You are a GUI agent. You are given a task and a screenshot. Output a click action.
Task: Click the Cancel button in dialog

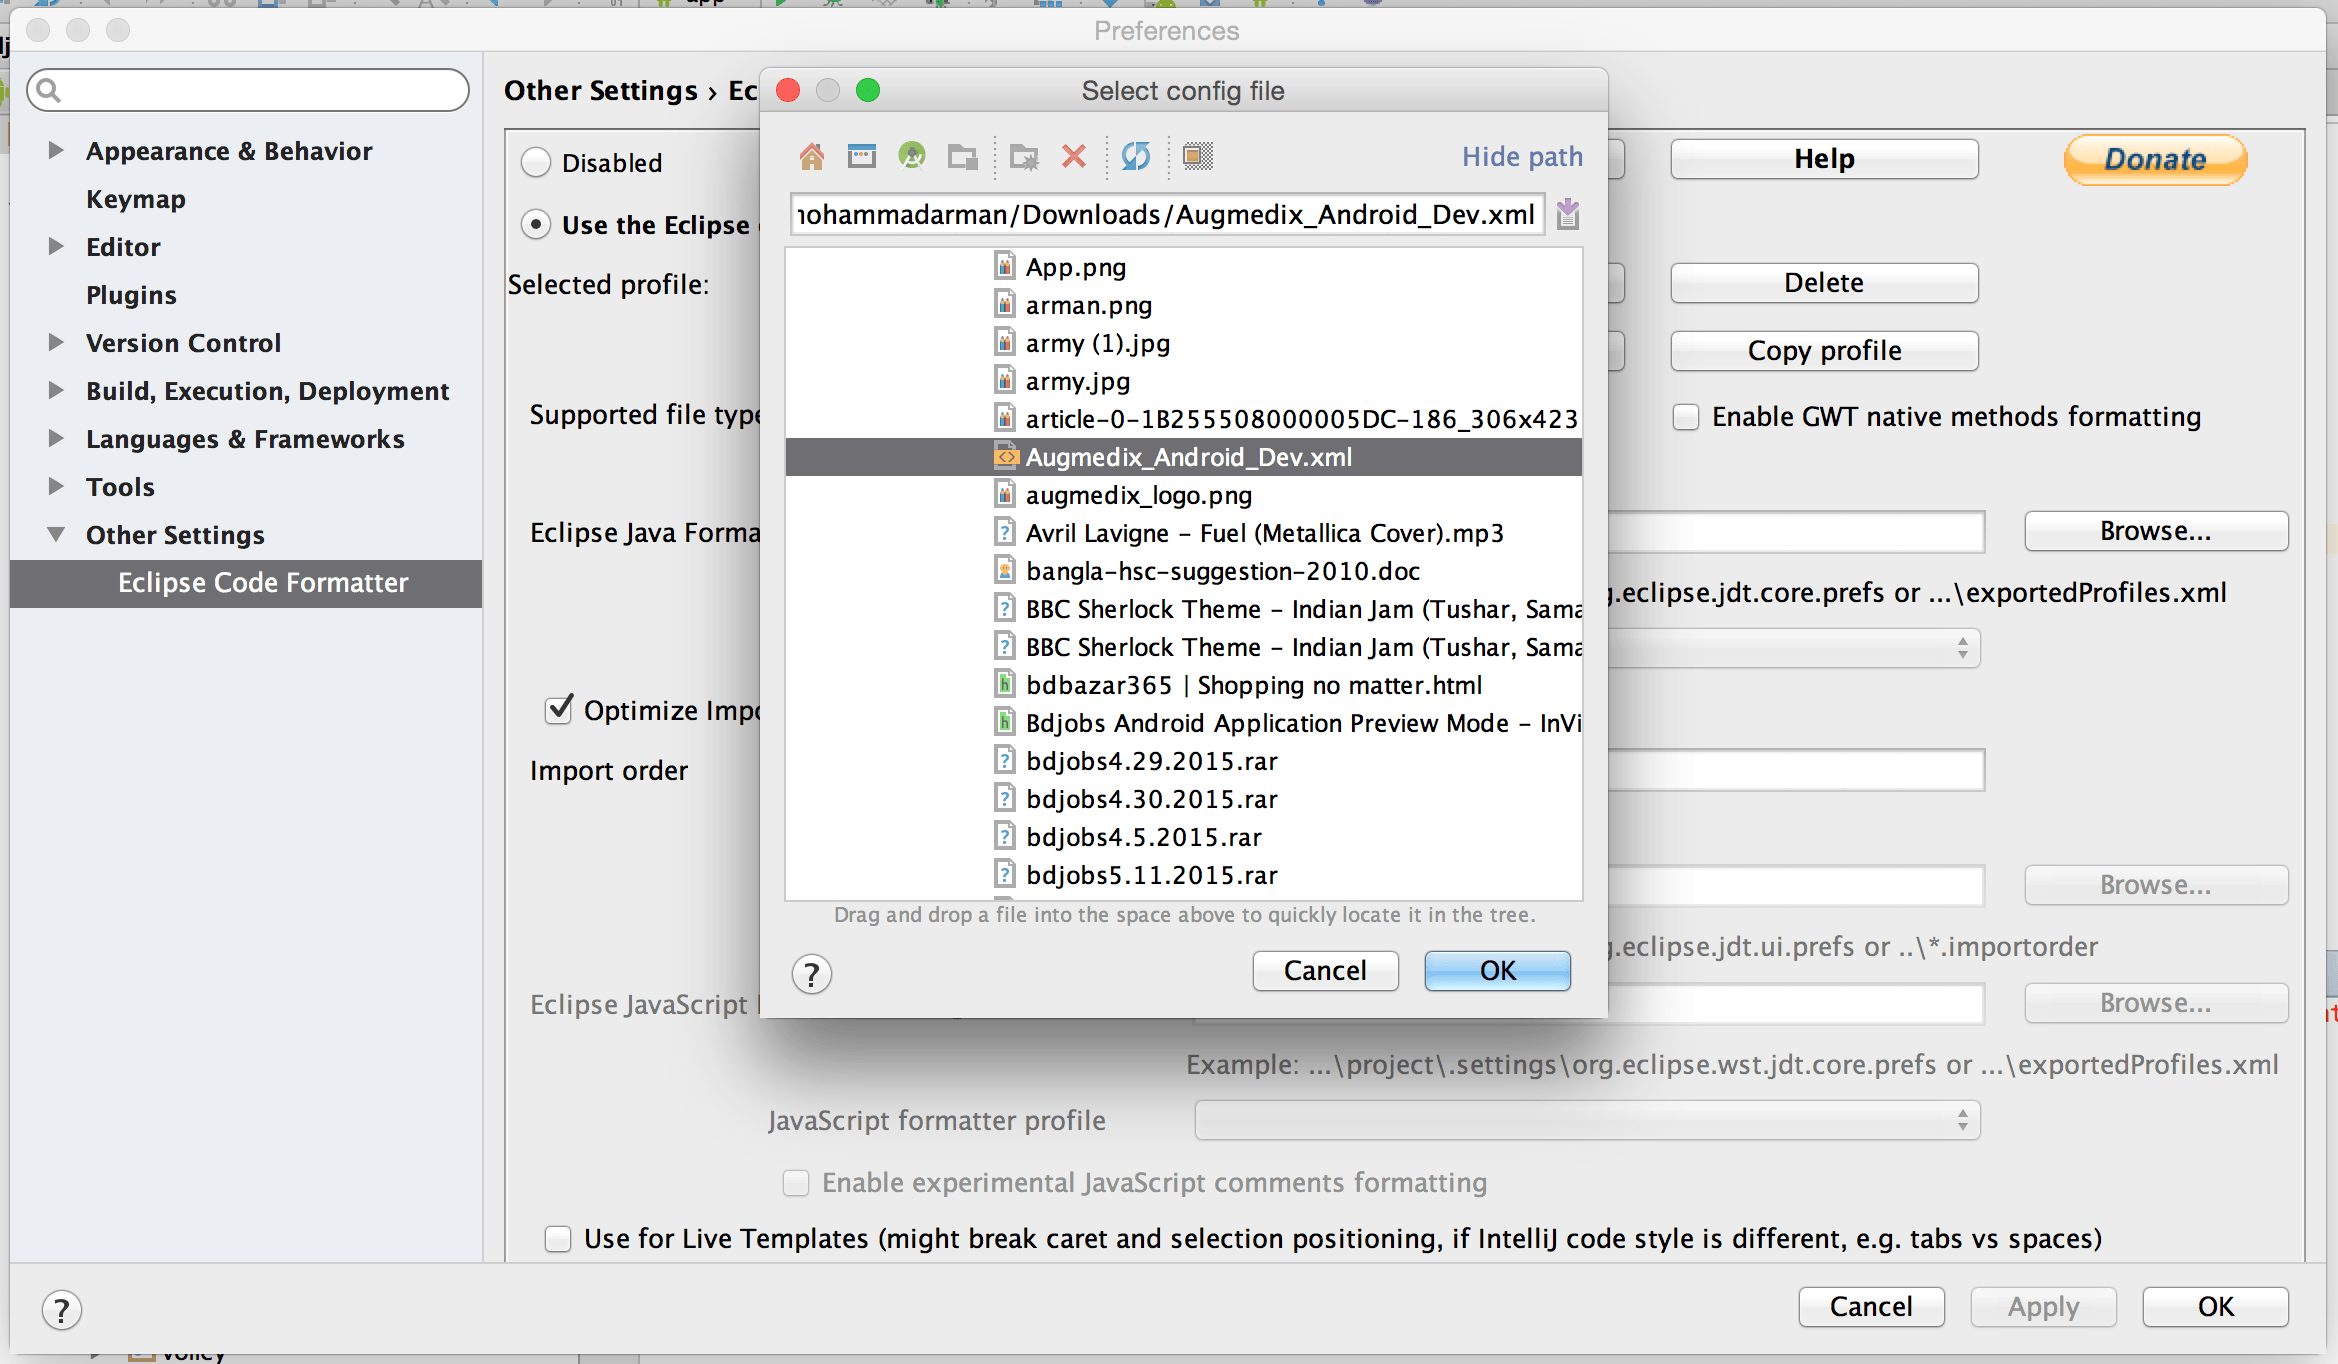point(1325,971)
